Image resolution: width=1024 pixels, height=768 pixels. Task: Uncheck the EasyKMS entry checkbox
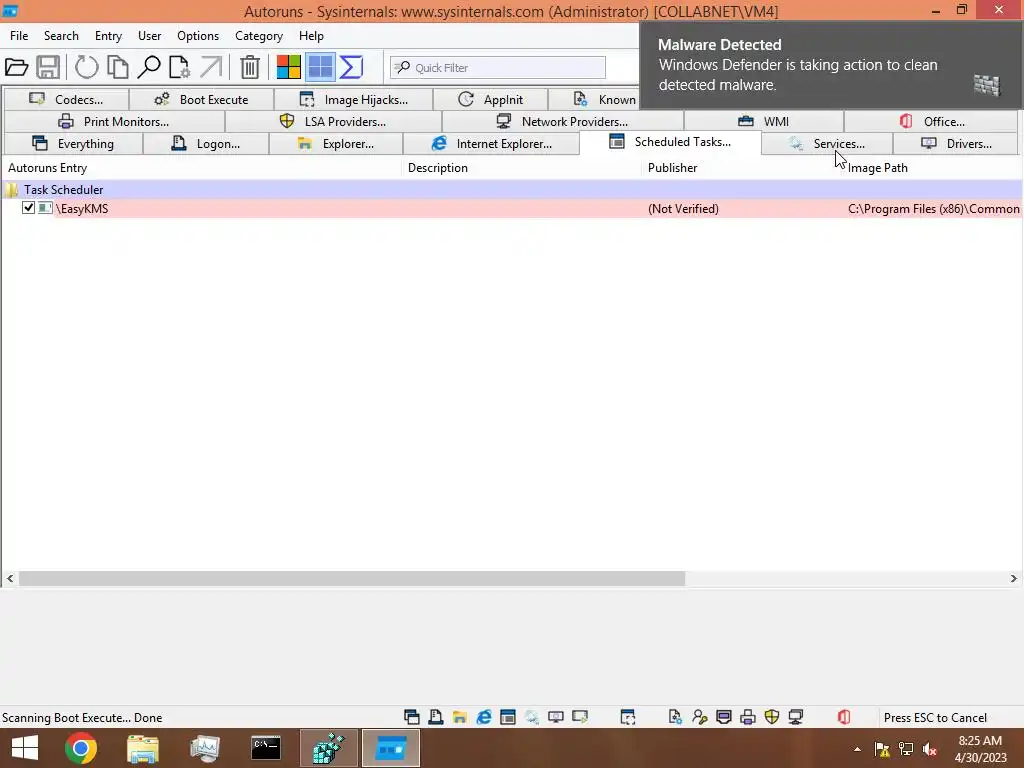(x=28, y=208)
